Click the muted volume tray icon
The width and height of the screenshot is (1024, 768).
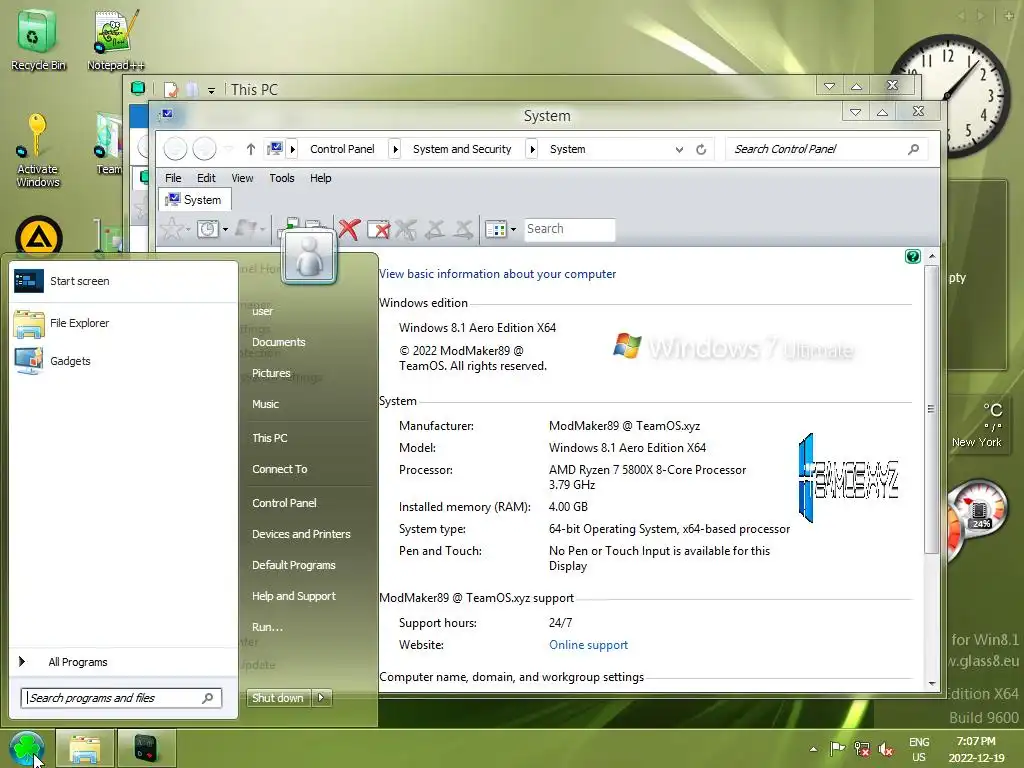pyautogui.click(x=886, y=749)
